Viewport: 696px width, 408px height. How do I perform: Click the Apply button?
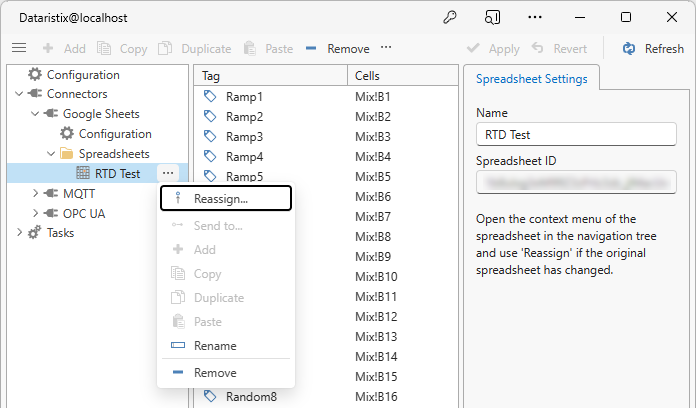(493, 48)
